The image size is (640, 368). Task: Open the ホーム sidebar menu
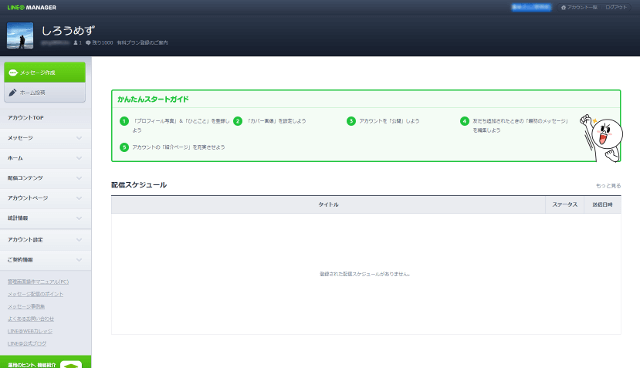point(46,158)
